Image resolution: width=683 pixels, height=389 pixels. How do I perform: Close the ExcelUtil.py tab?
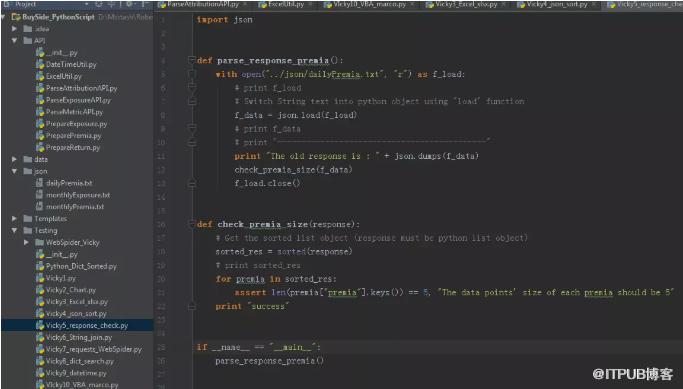point(310,4)
